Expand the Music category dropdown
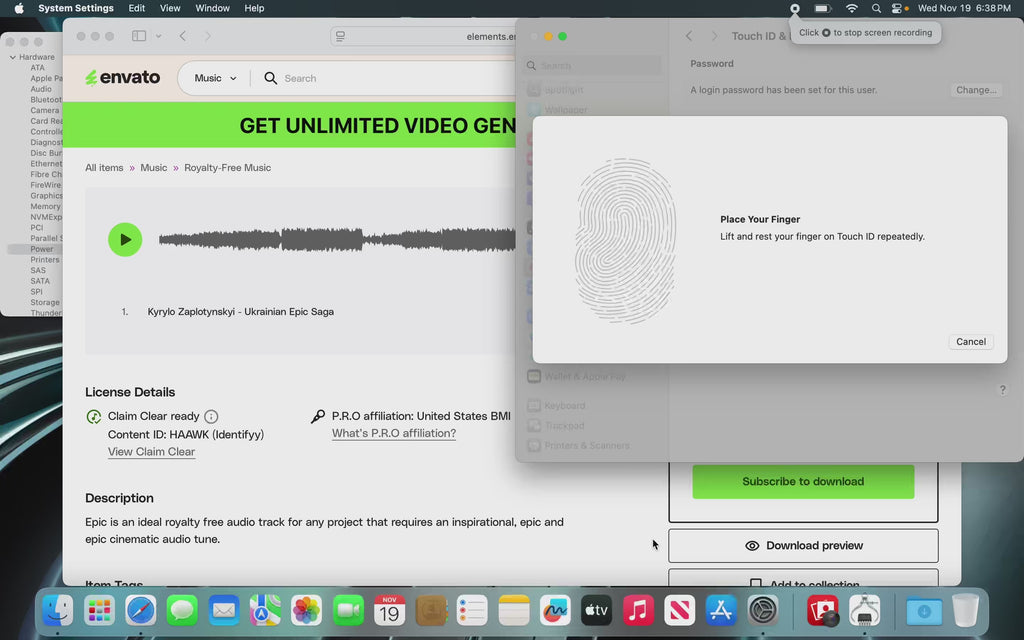 pyautogui.click(x=215, y=78)
